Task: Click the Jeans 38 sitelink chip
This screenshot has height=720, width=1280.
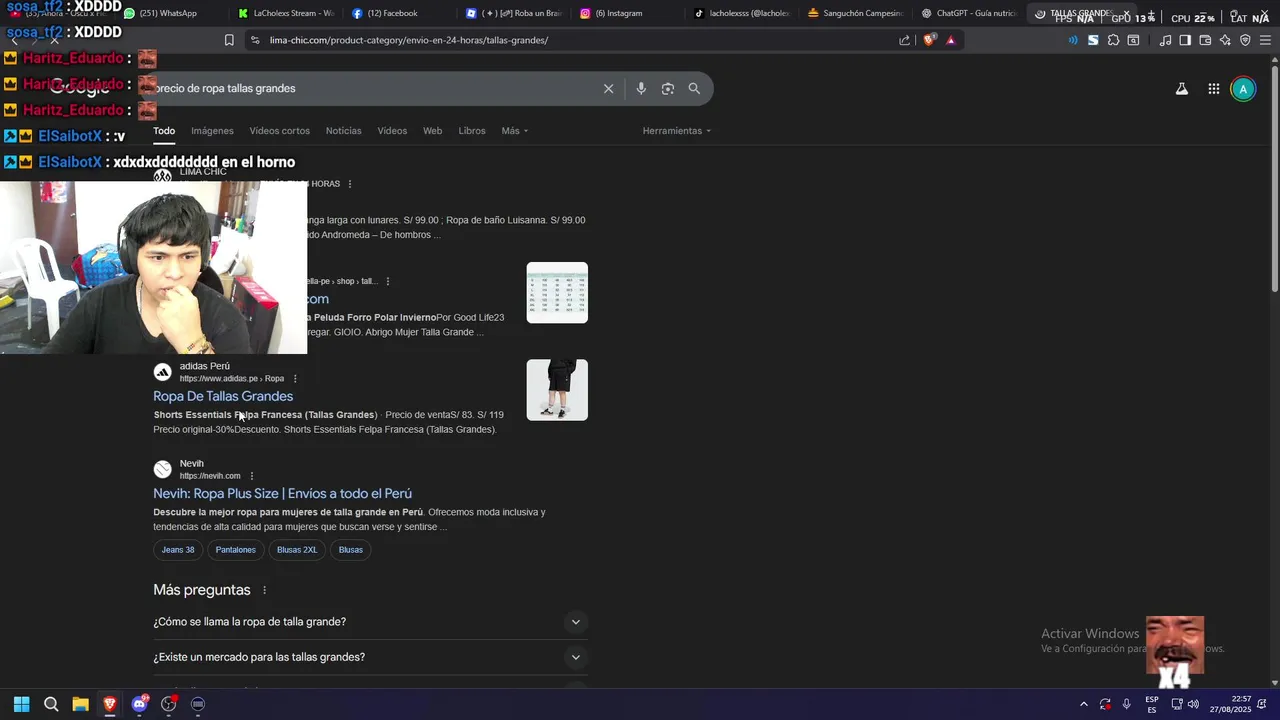Action: [x=178, y=550]
